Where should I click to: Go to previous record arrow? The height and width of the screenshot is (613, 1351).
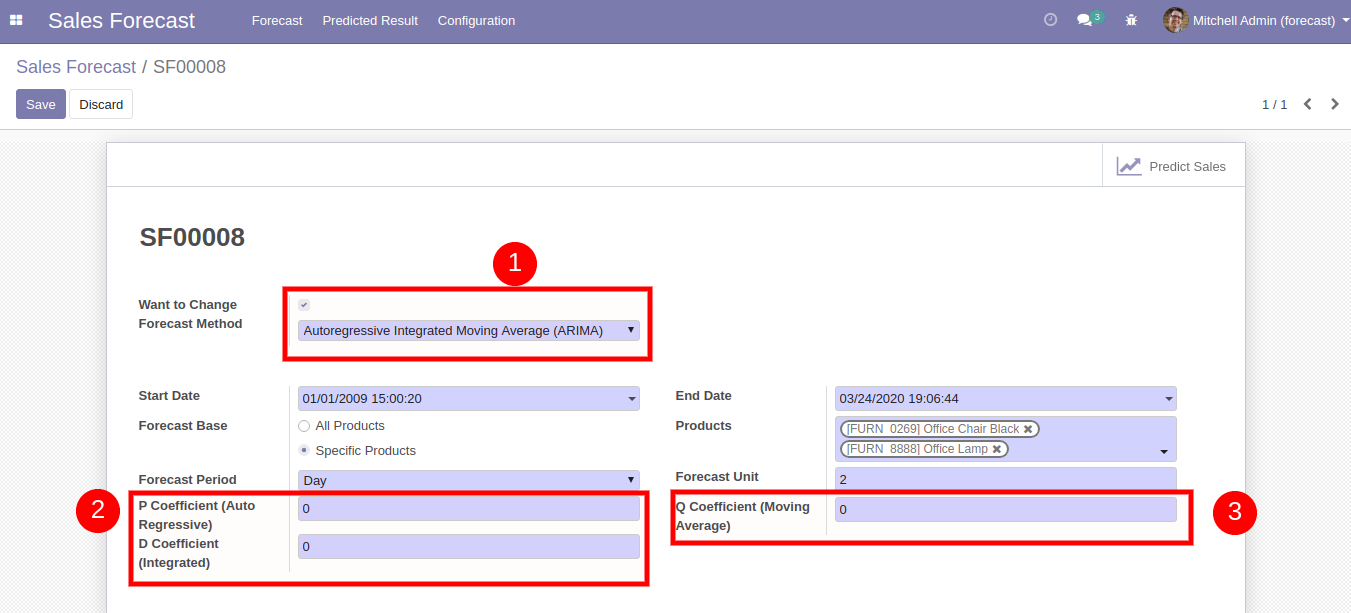[x=1307, y=104]
